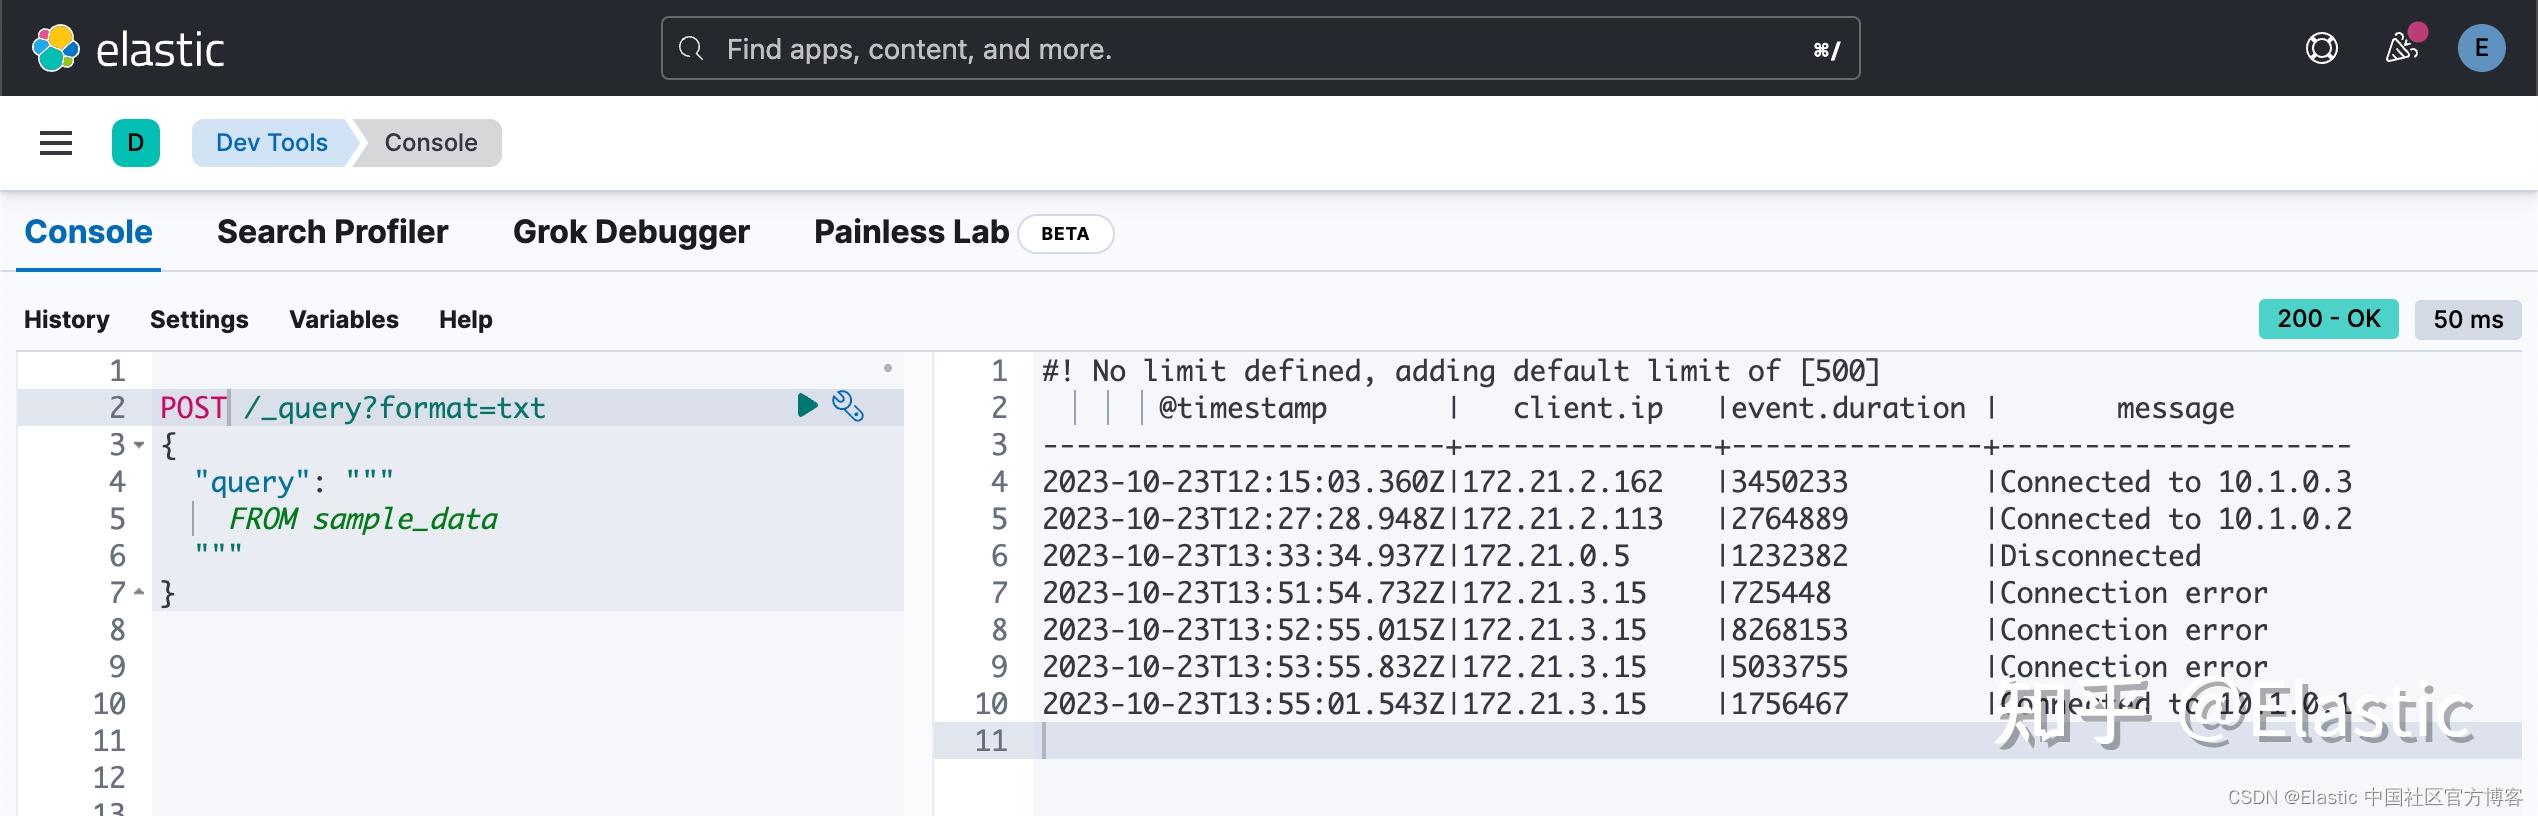Switch to the Search Profiler tab
Image resolution: width=2538 pixels, height=816 pixels.
coord(332,232)
